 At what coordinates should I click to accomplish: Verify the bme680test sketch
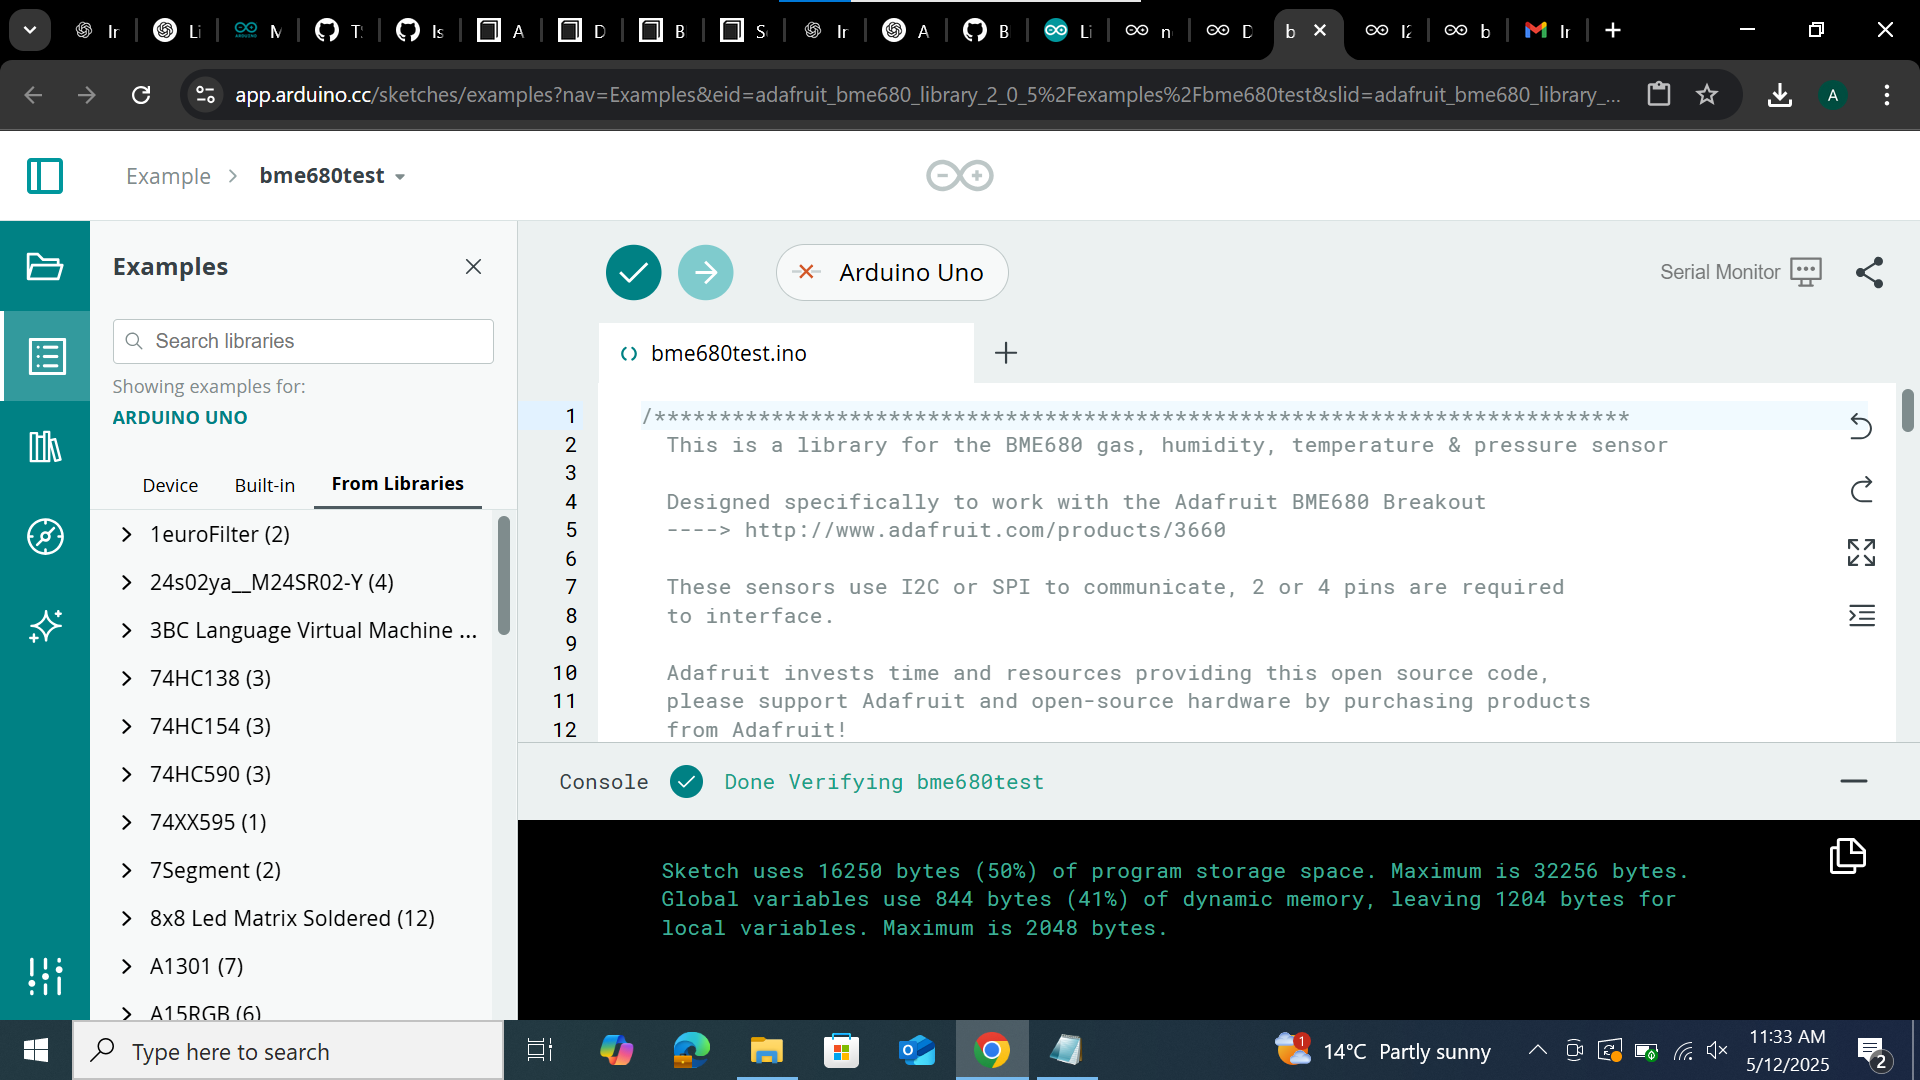tap(633, 272)
